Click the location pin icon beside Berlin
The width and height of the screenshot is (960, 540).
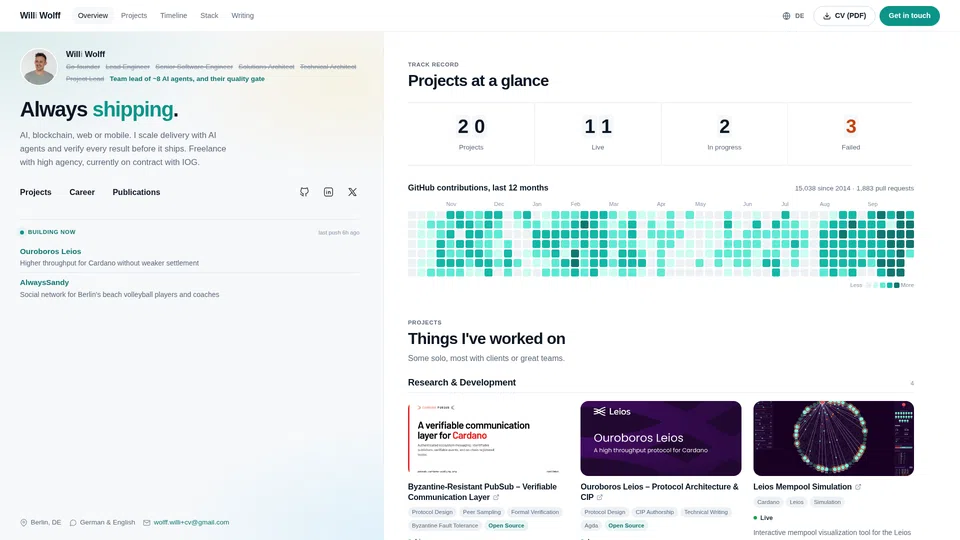[x=24, y=523]
